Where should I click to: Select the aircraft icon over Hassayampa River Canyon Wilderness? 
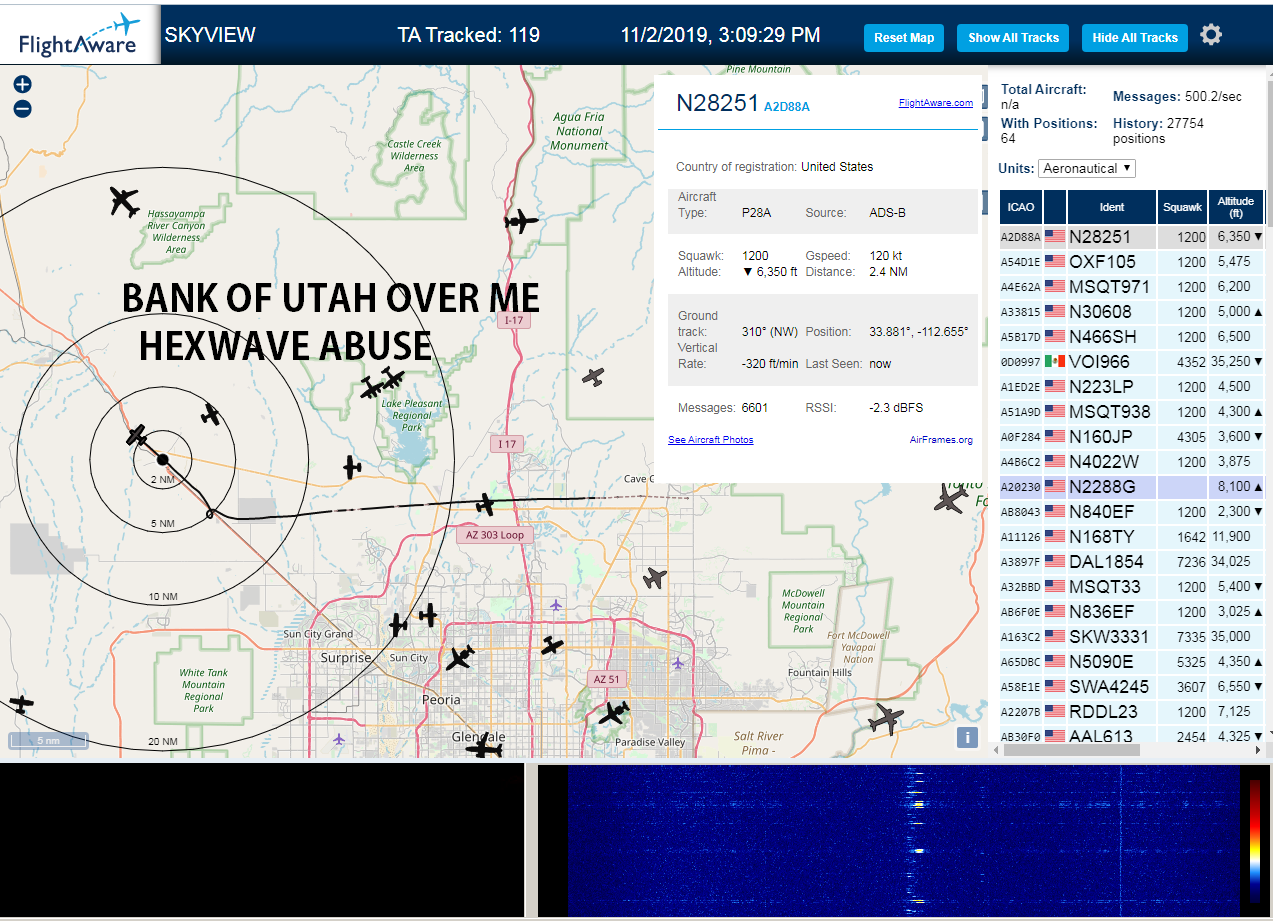(x=124, y=201)
